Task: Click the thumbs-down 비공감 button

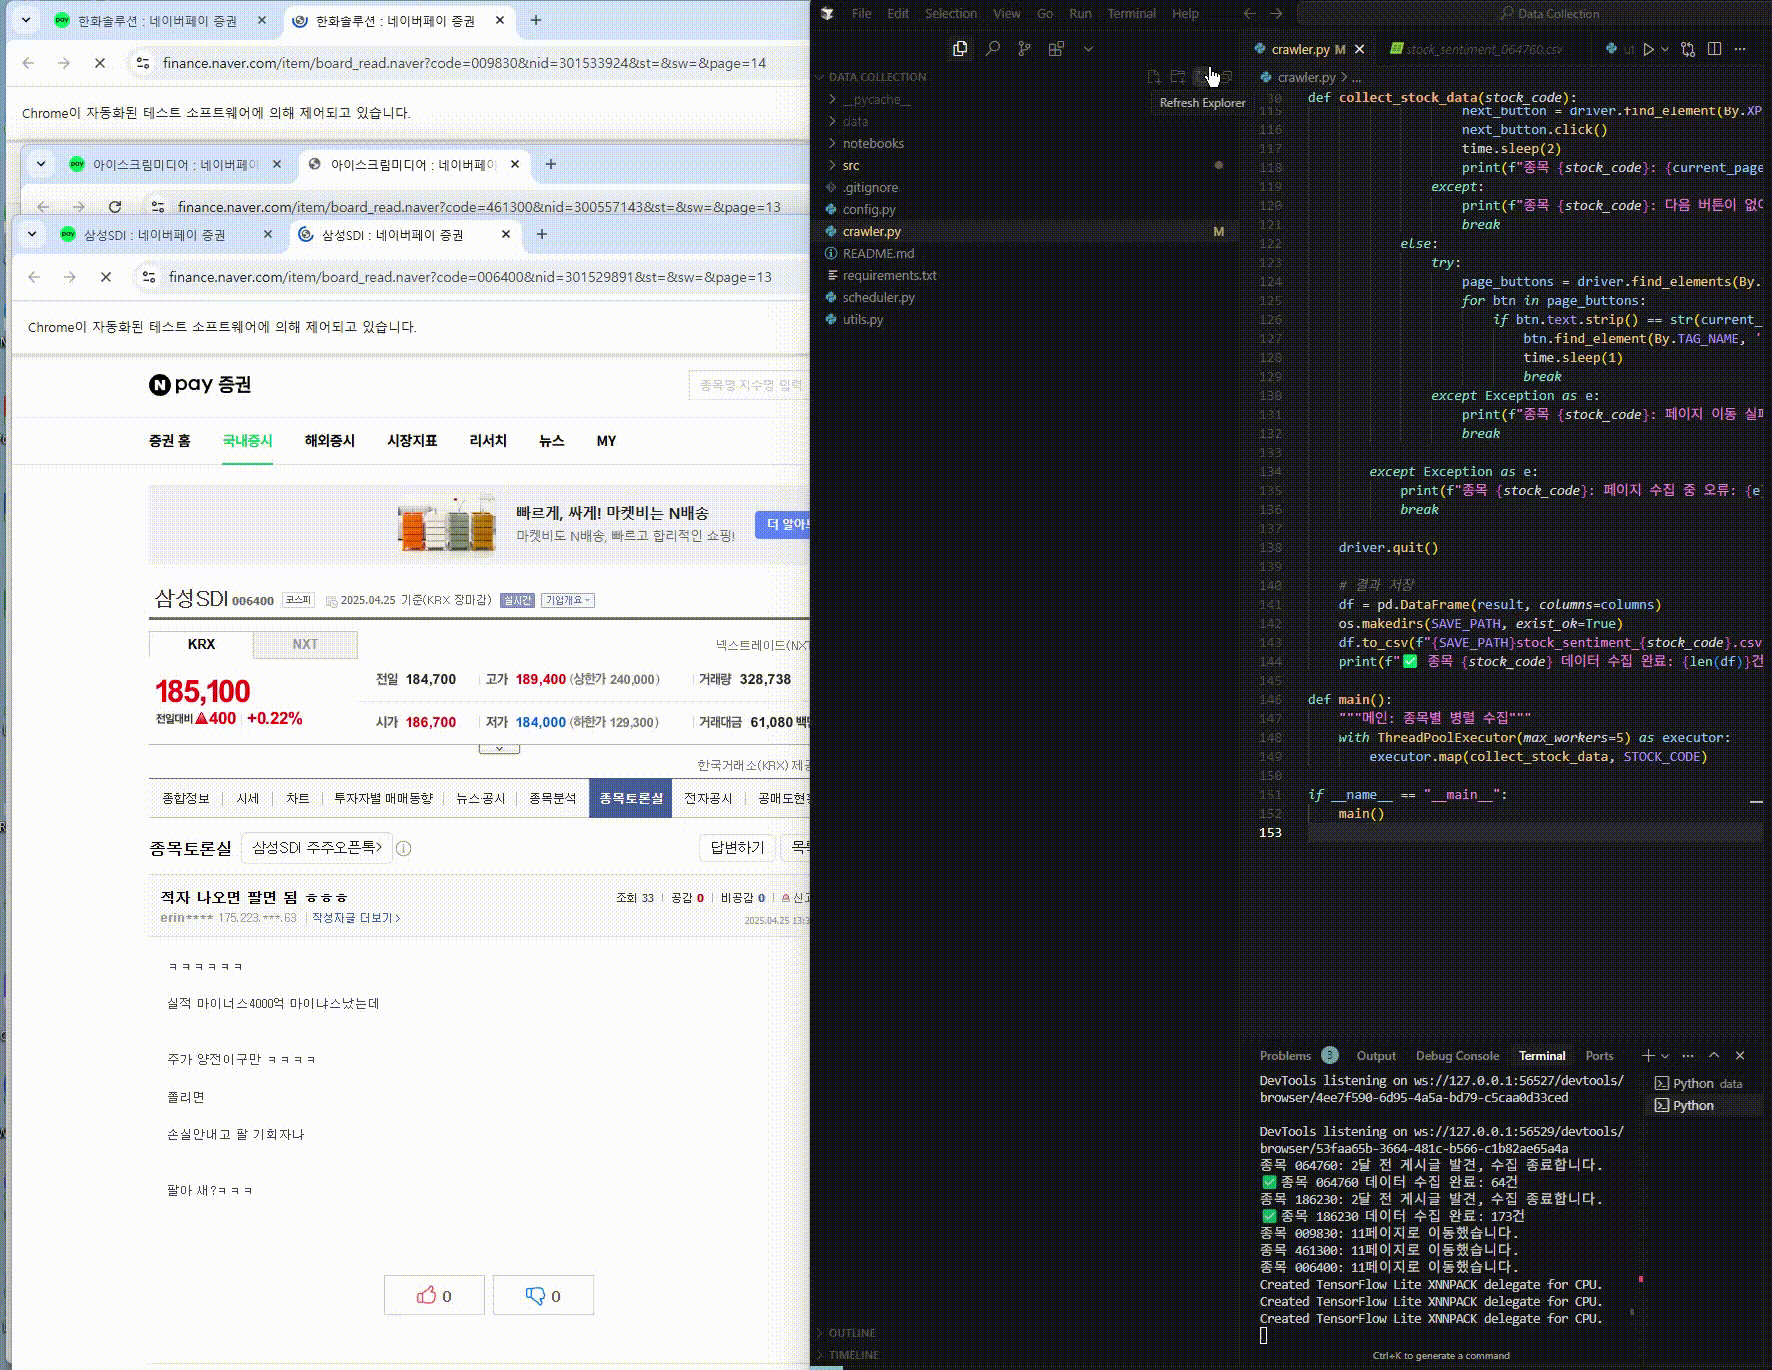Action: (x=543, y=1295)
